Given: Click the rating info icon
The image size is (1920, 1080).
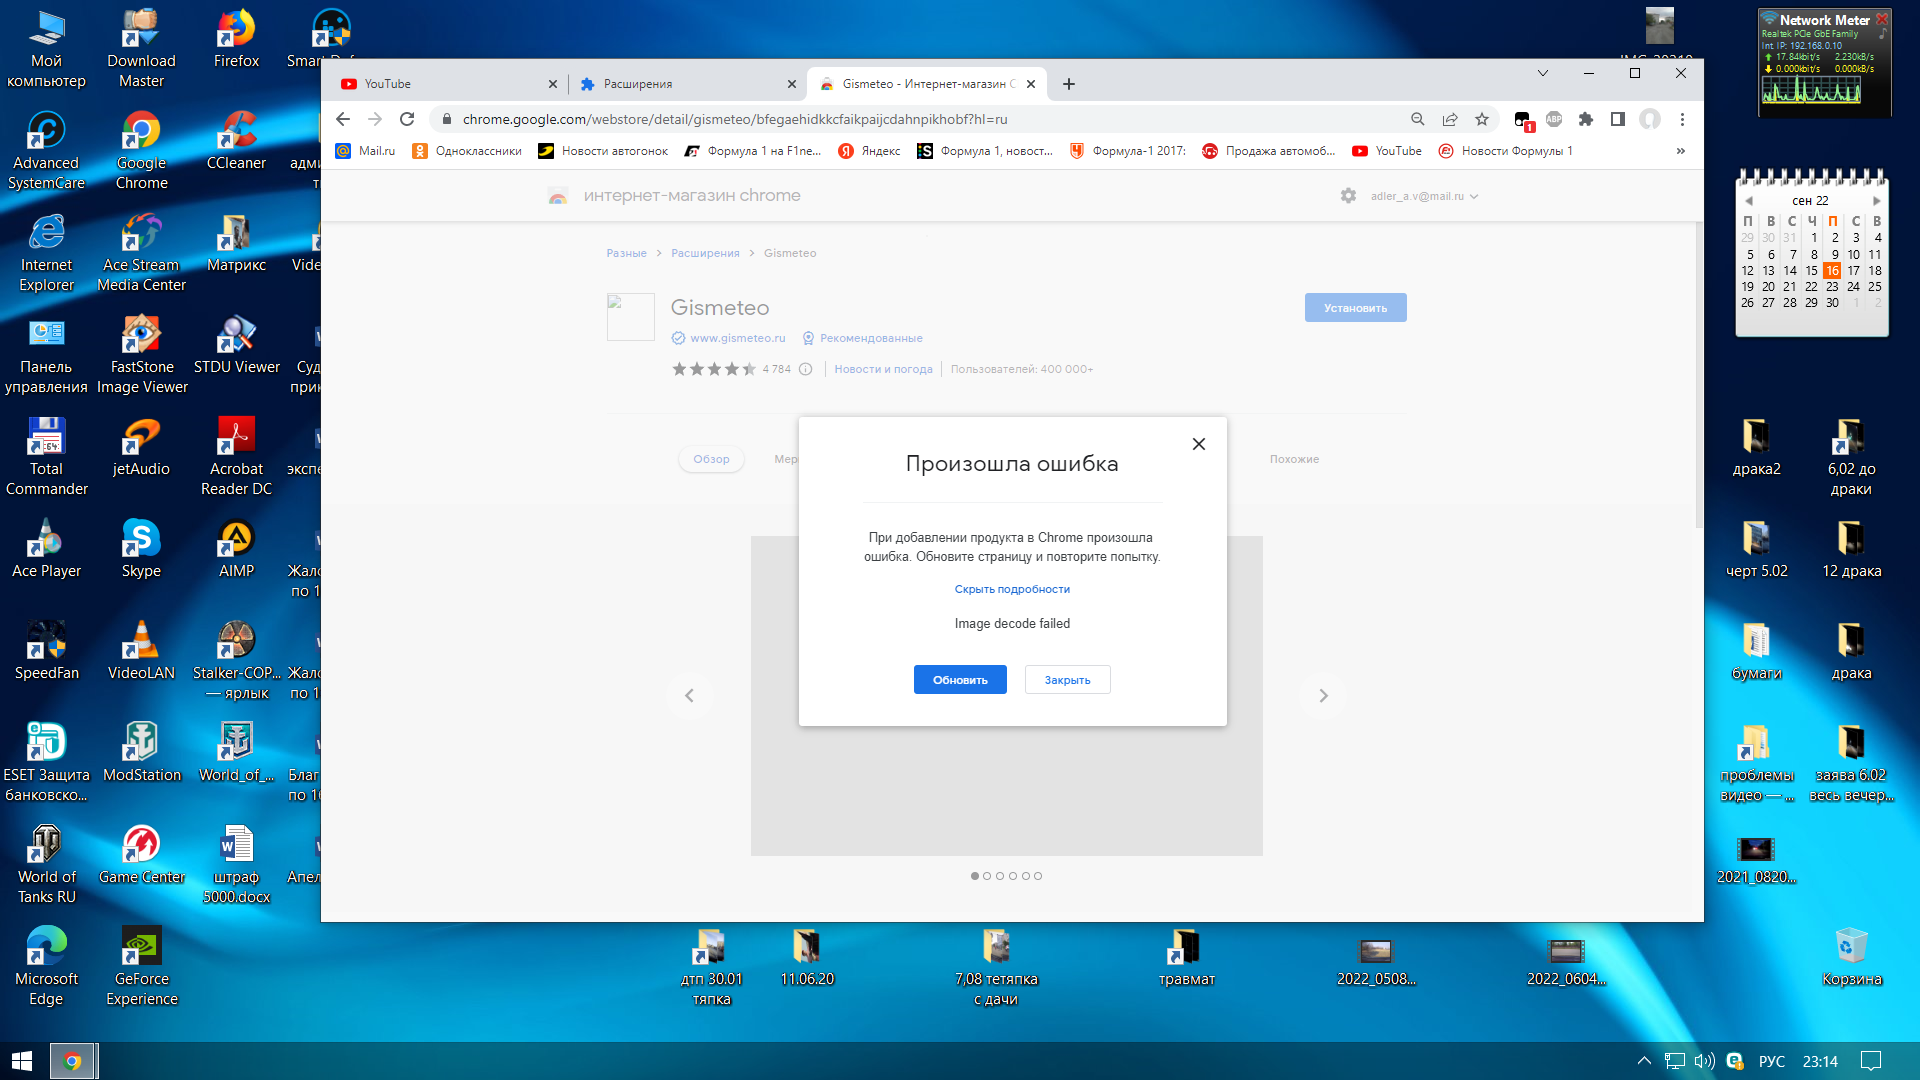Looking at the screenshot, I should 805,369.
